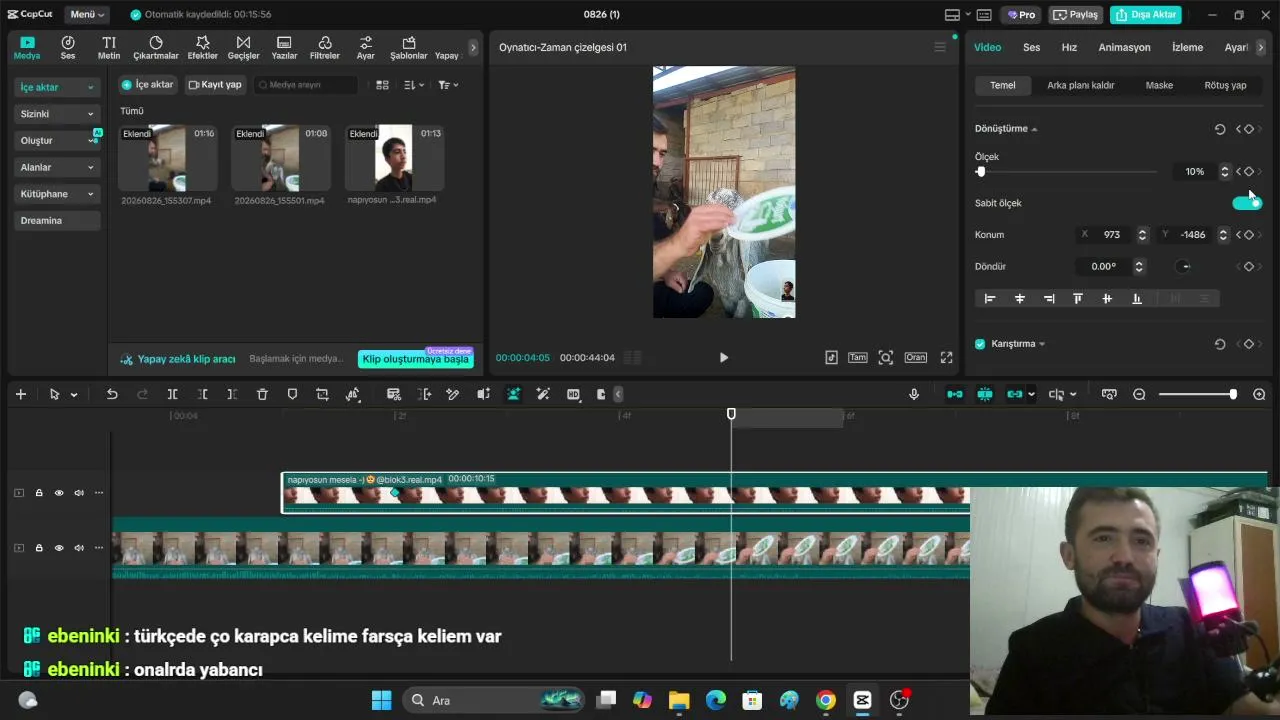
Task: Click the HD quality icon in timeline toolbar
Action: 573,394
